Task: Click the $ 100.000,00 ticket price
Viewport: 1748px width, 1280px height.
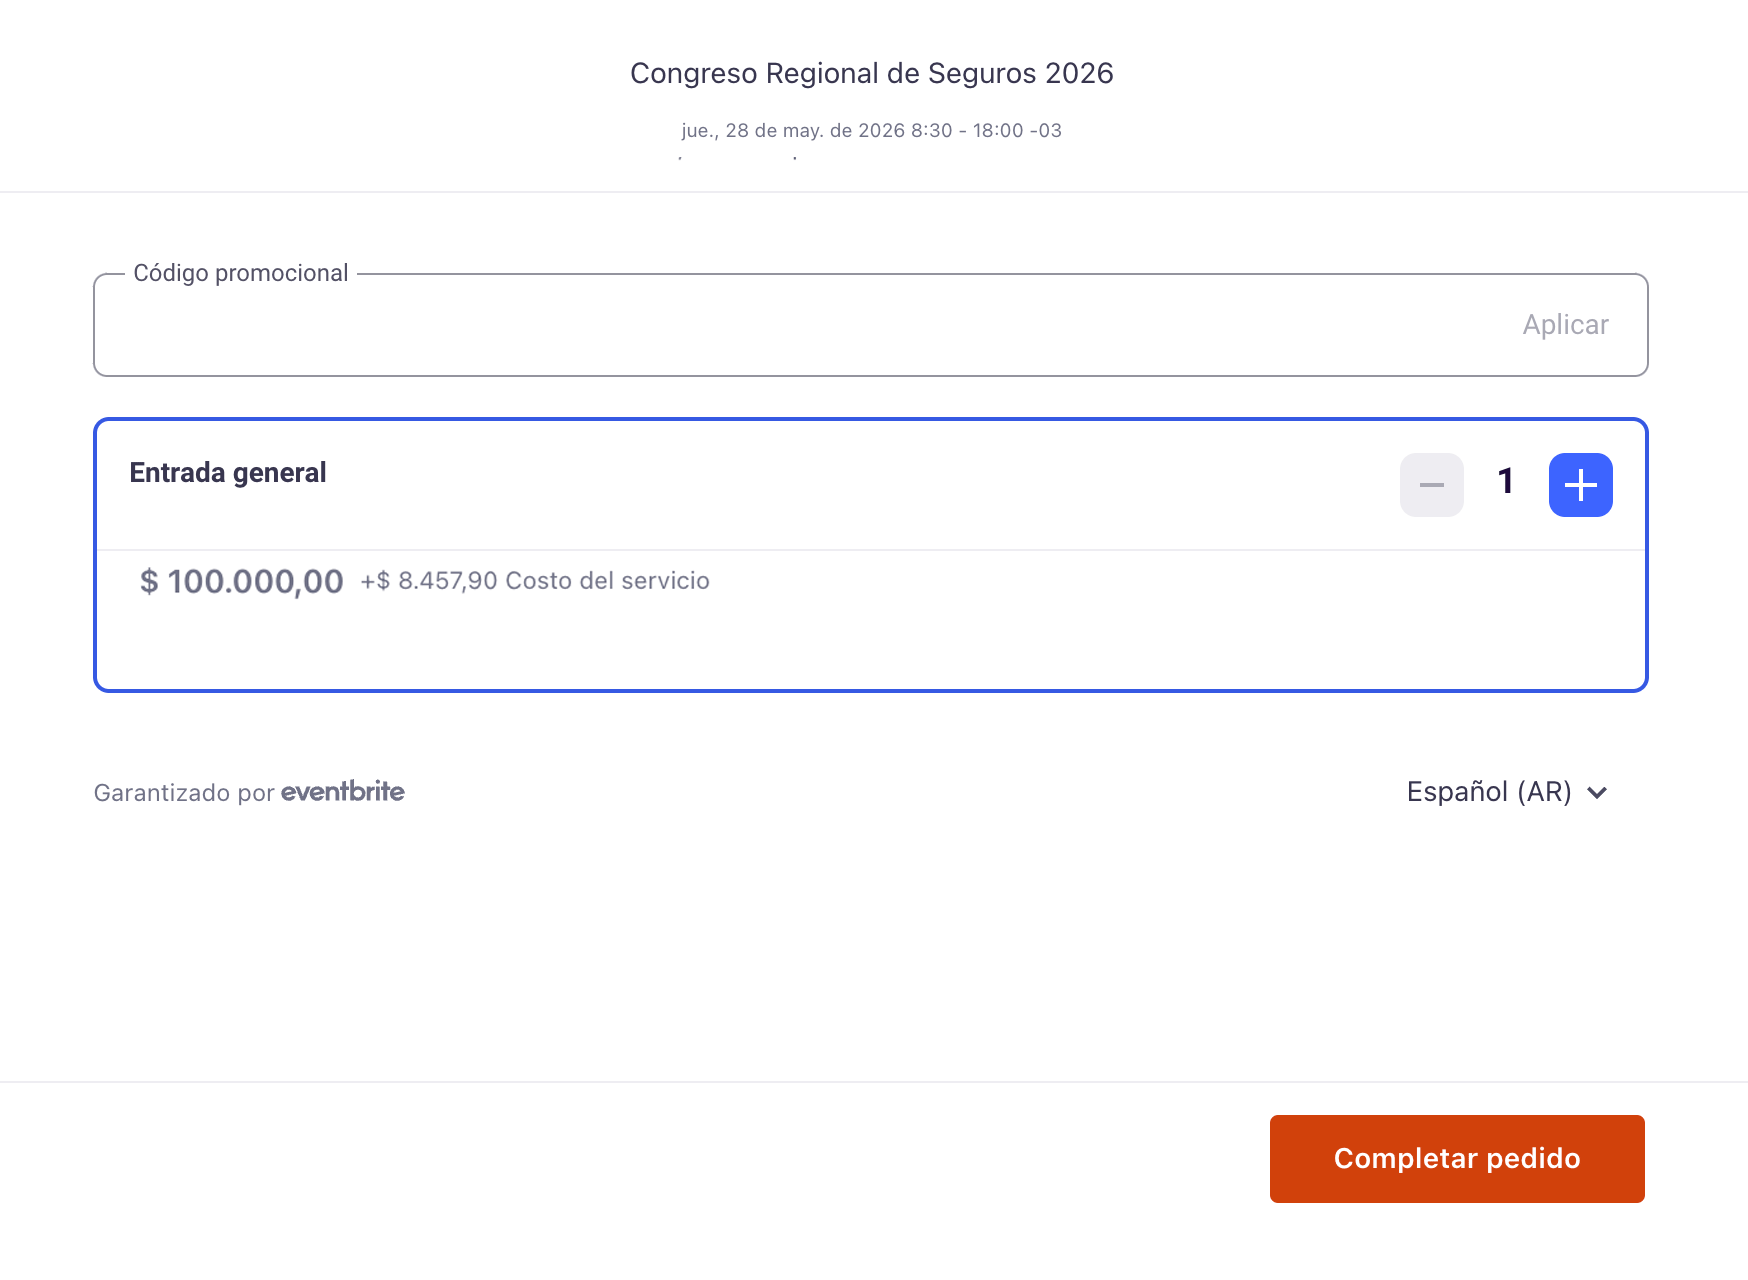Action: (x=254, y=582)
